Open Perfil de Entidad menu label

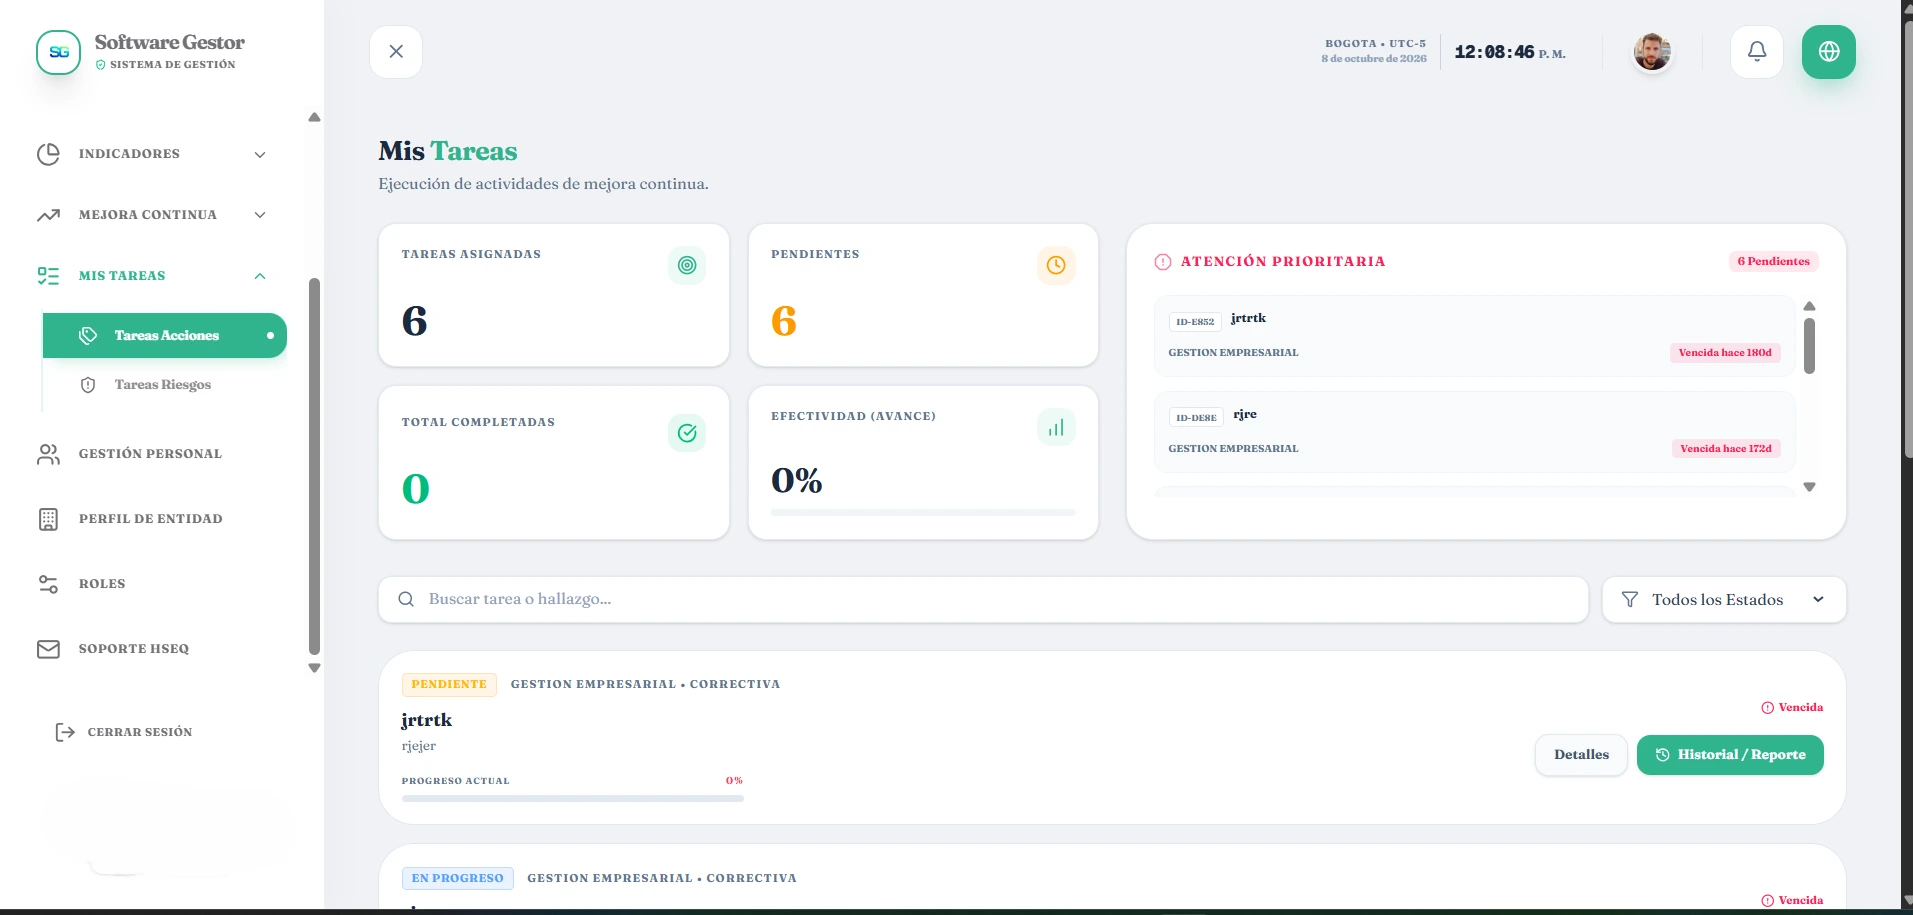coord(151,519)
